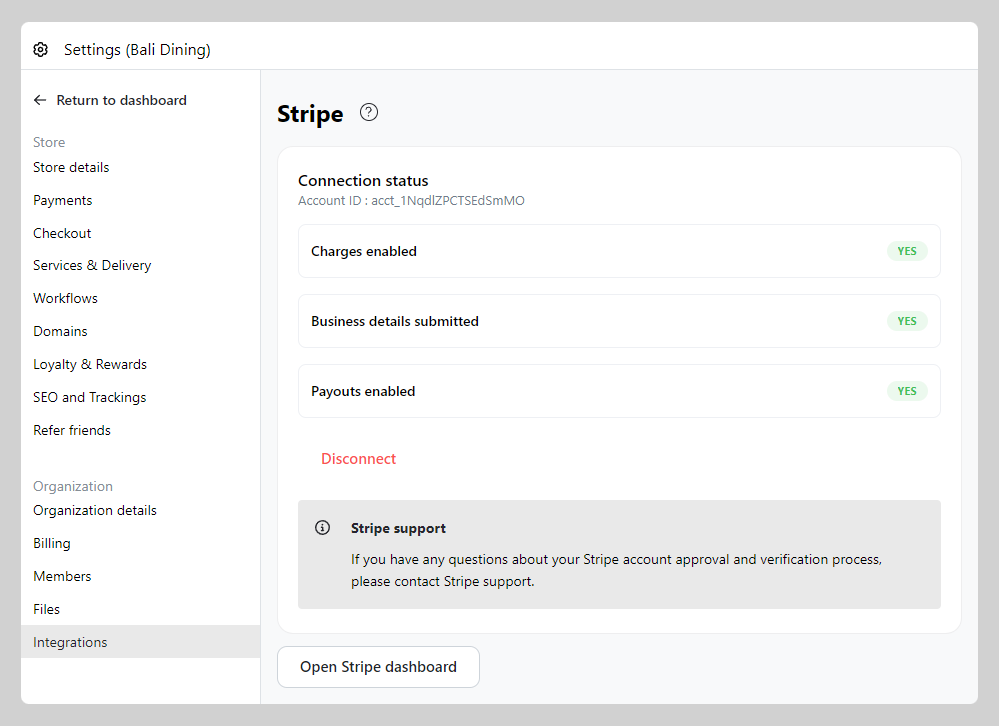Click the Payouts enabled row
The height and width of the screenshot is (726, 999).
click(x=619, y=392)
